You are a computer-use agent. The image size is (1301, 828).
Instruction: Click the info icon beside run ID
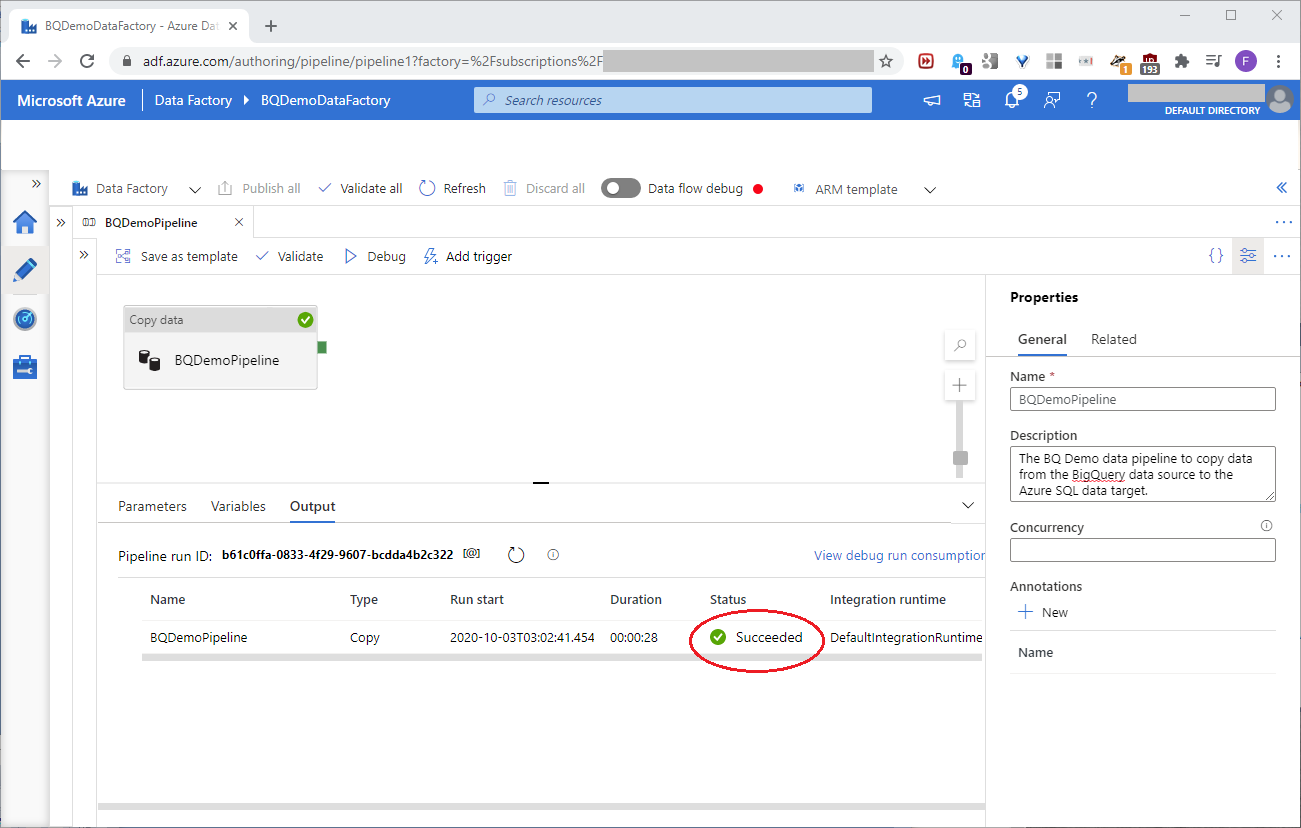click(553, 554)
